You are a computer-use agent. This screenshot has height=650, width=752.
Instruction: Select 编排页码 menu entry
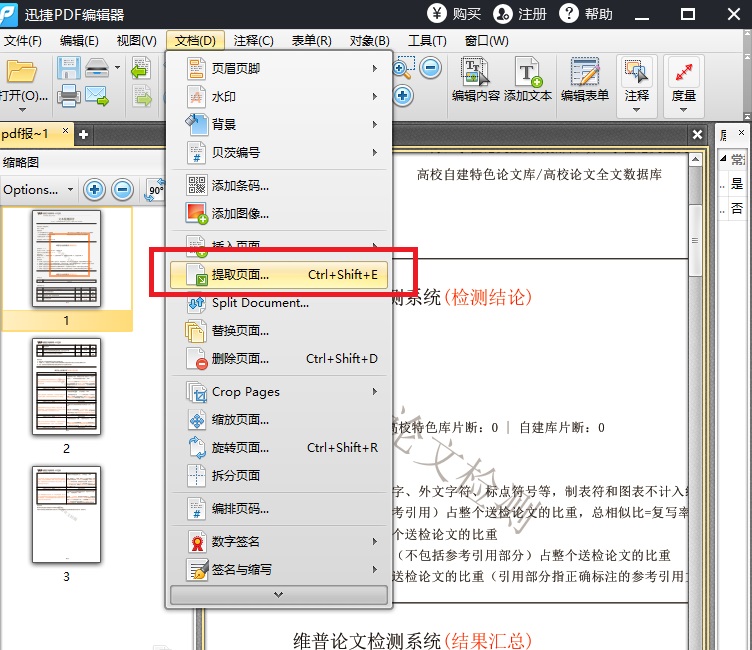pos(279,508)
